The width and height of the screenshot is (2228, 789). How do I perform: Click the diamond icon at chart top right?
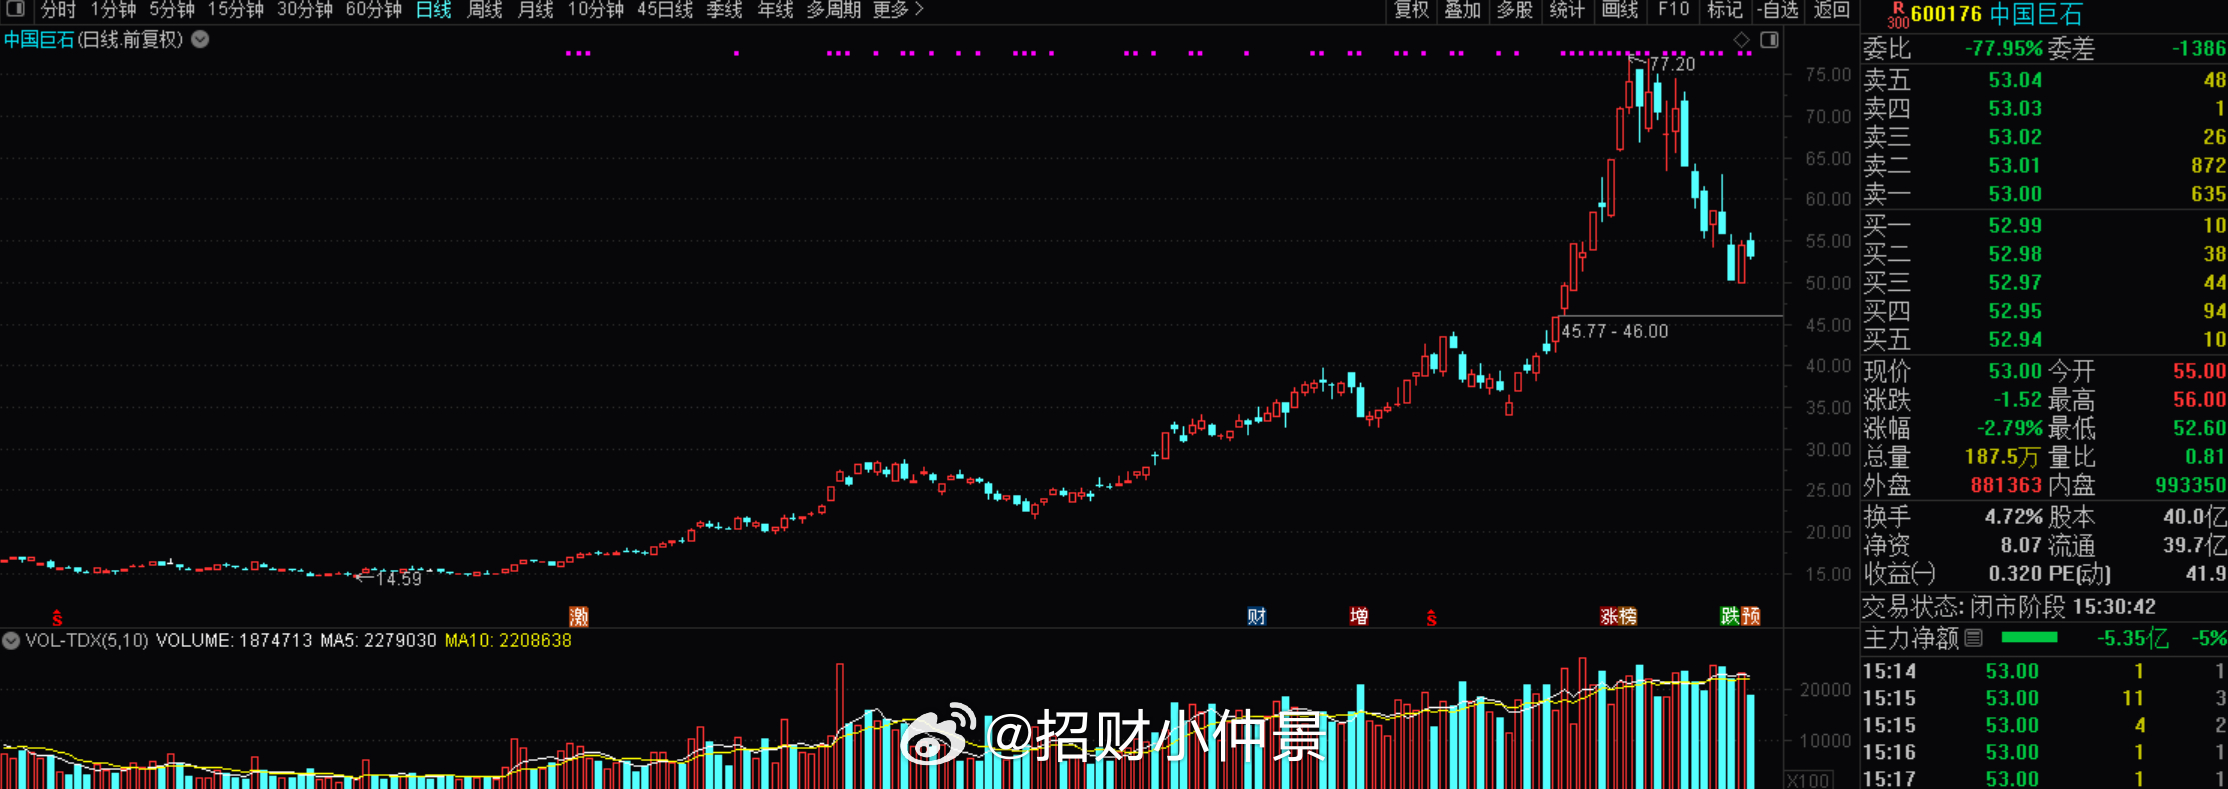point(1742,40)
